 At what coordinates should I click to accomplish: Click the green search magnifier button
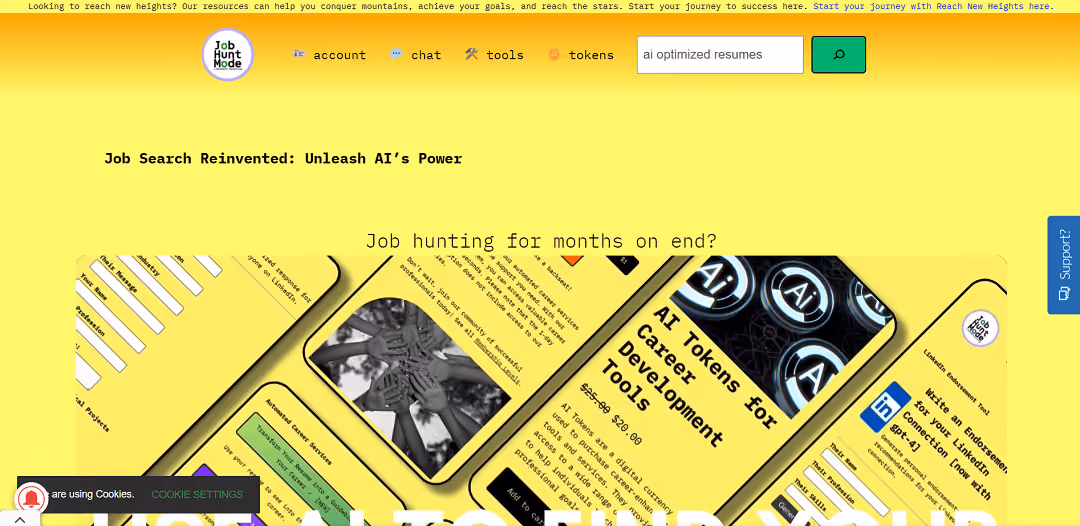[838, 54]
